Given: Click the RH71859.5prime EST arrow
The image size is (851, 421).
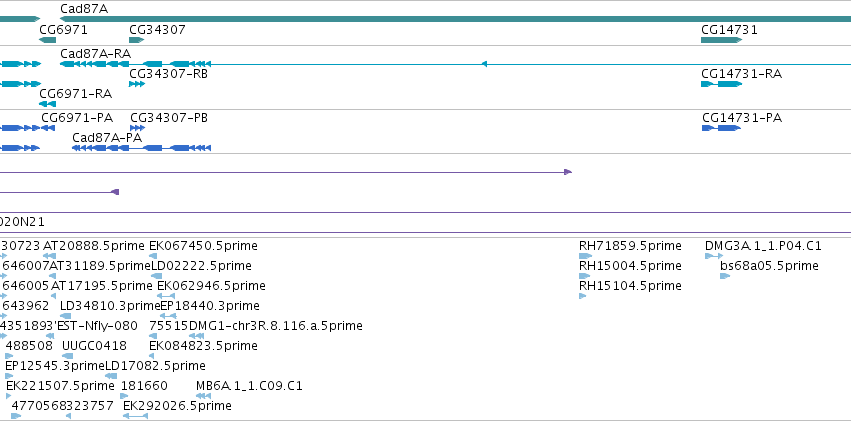Looking at the screenshot, I should (x=586, y=256).
